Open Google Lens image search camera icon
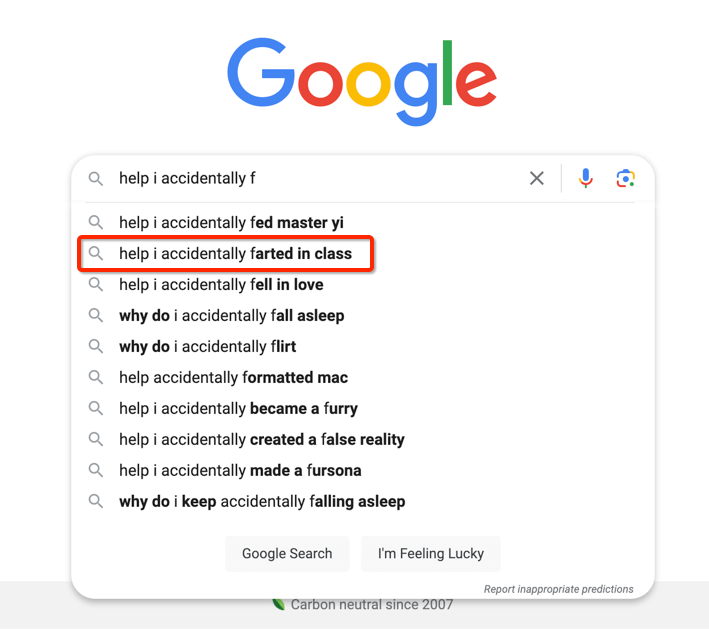Image resolution: width=709 pixels, height=629 pixels. pos(625,178)
